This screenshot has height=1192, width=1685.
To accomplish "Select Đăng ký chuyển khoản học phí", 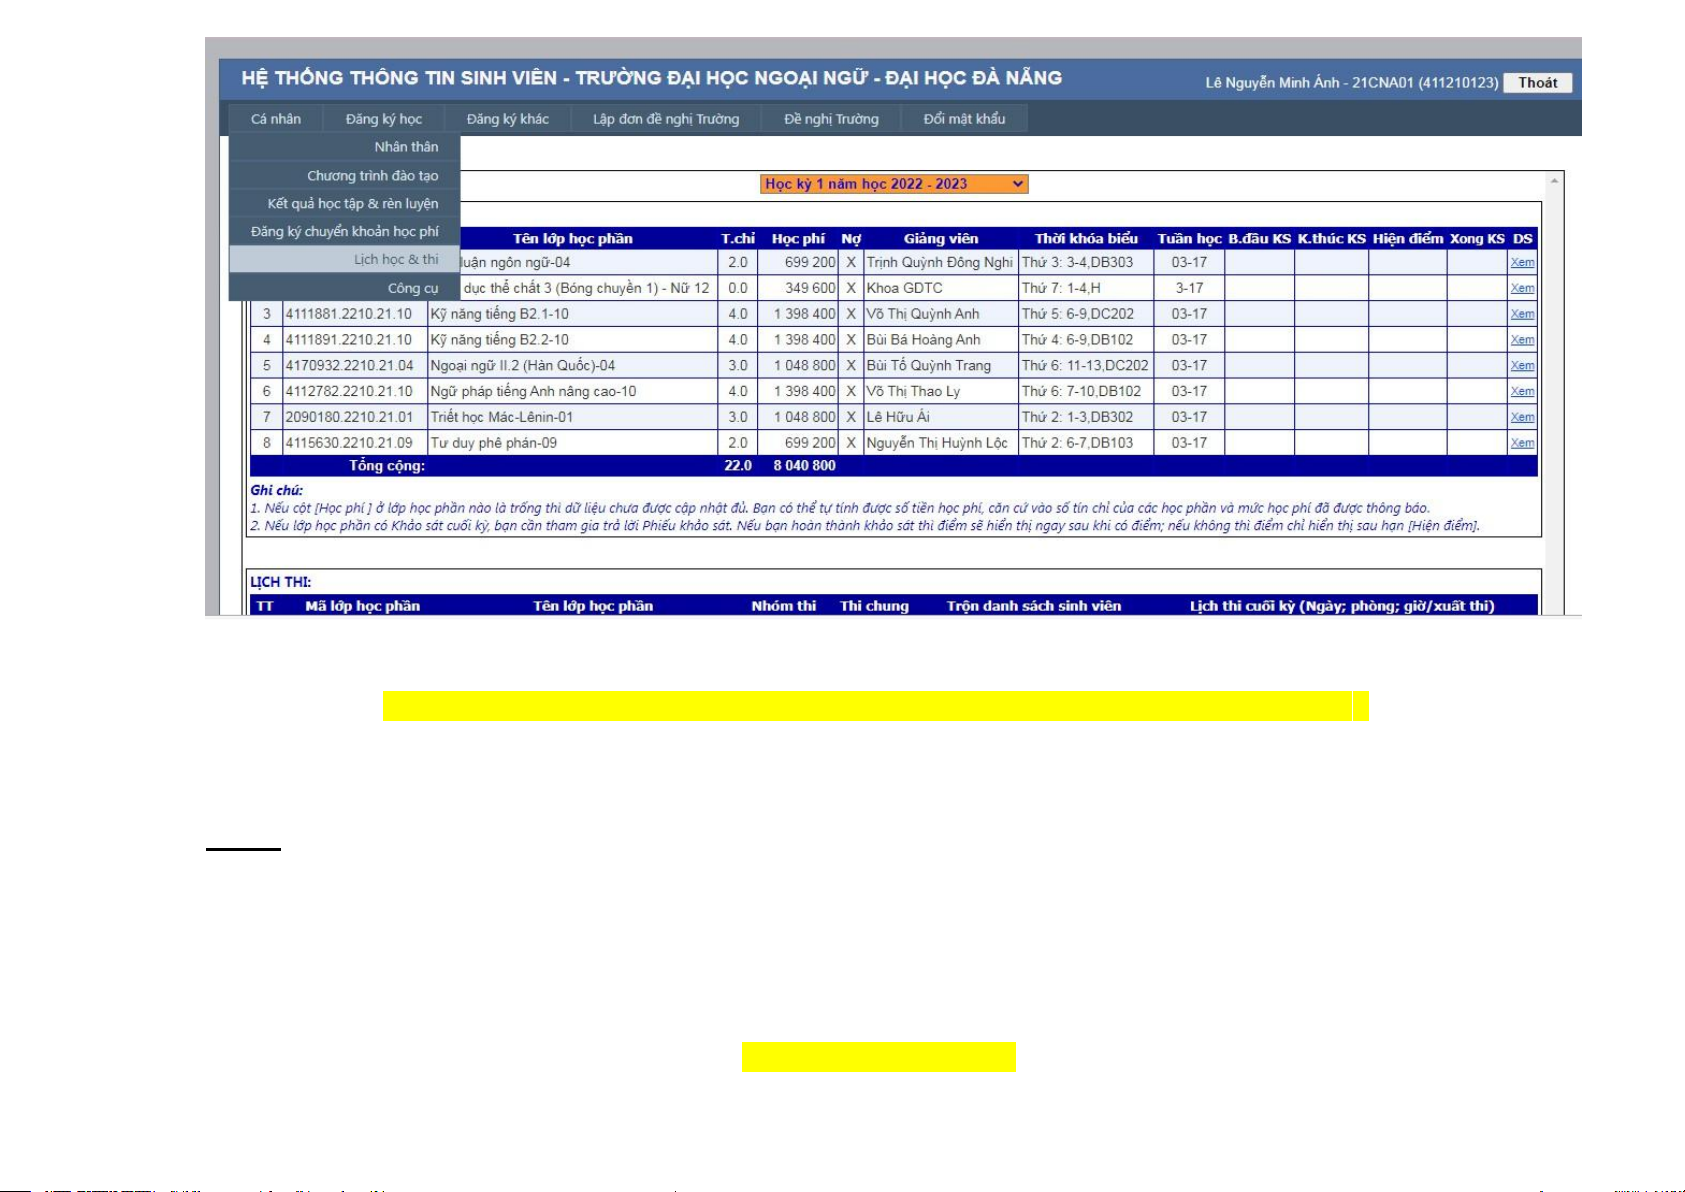I will point(344,232).
